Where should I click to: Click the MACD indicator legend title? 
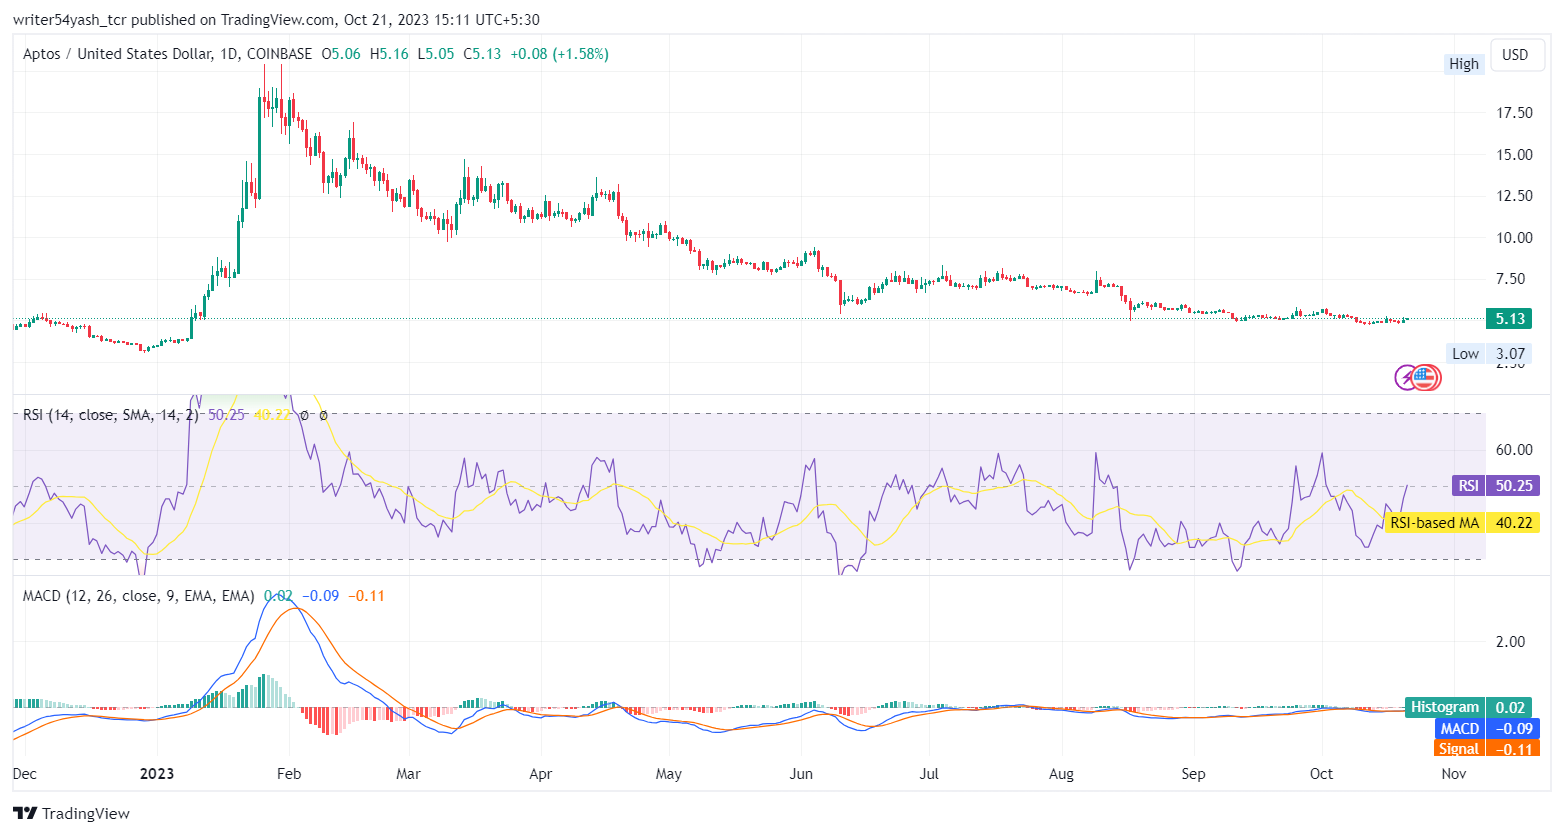click(138, 596)
